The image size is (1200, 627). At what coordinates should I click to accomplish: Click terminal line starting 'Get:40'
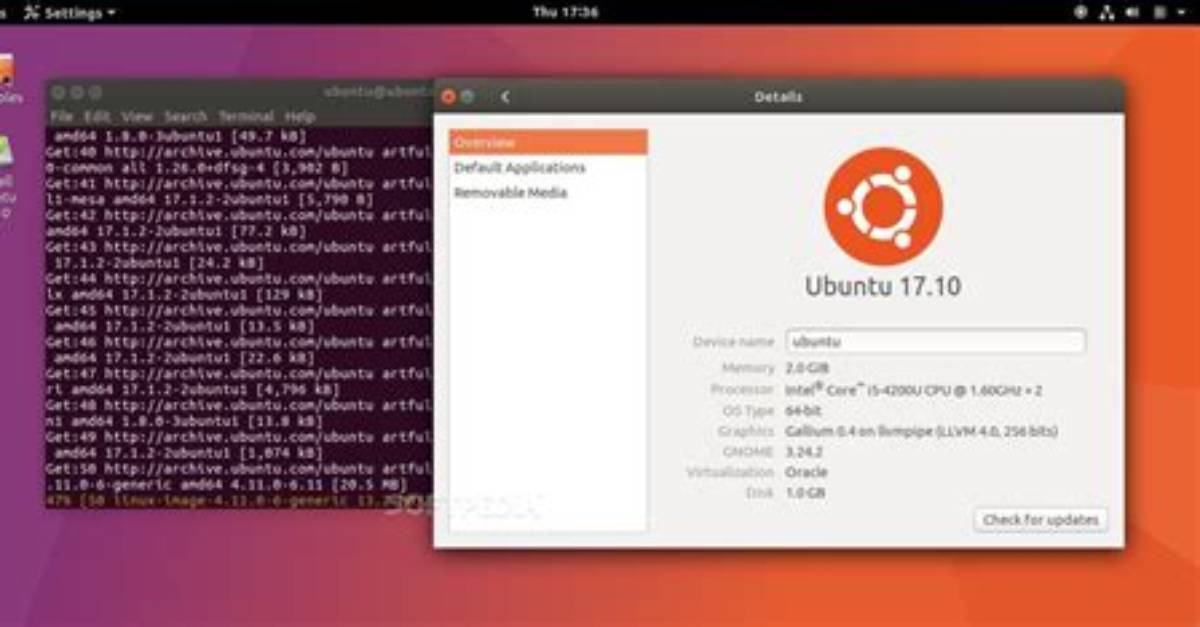[x=239, y=152]
